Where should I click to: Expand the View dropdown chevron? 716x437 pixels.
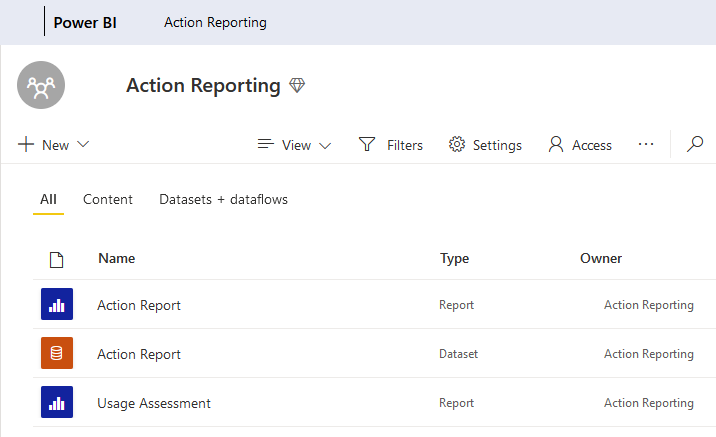click(325, 146)
